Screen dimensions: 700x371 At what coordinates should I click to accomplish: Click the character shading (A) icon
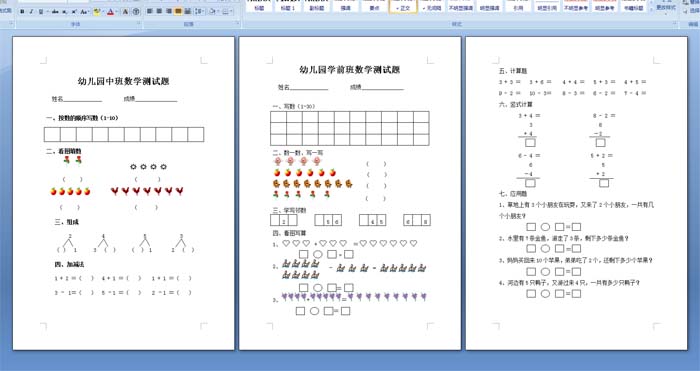(x=125, y=12)
